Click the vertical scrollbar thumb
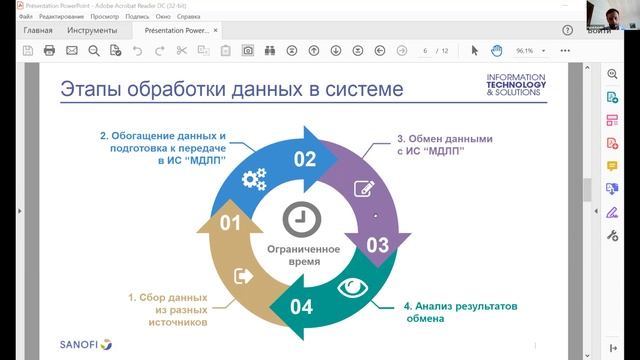 pos(587,190)
